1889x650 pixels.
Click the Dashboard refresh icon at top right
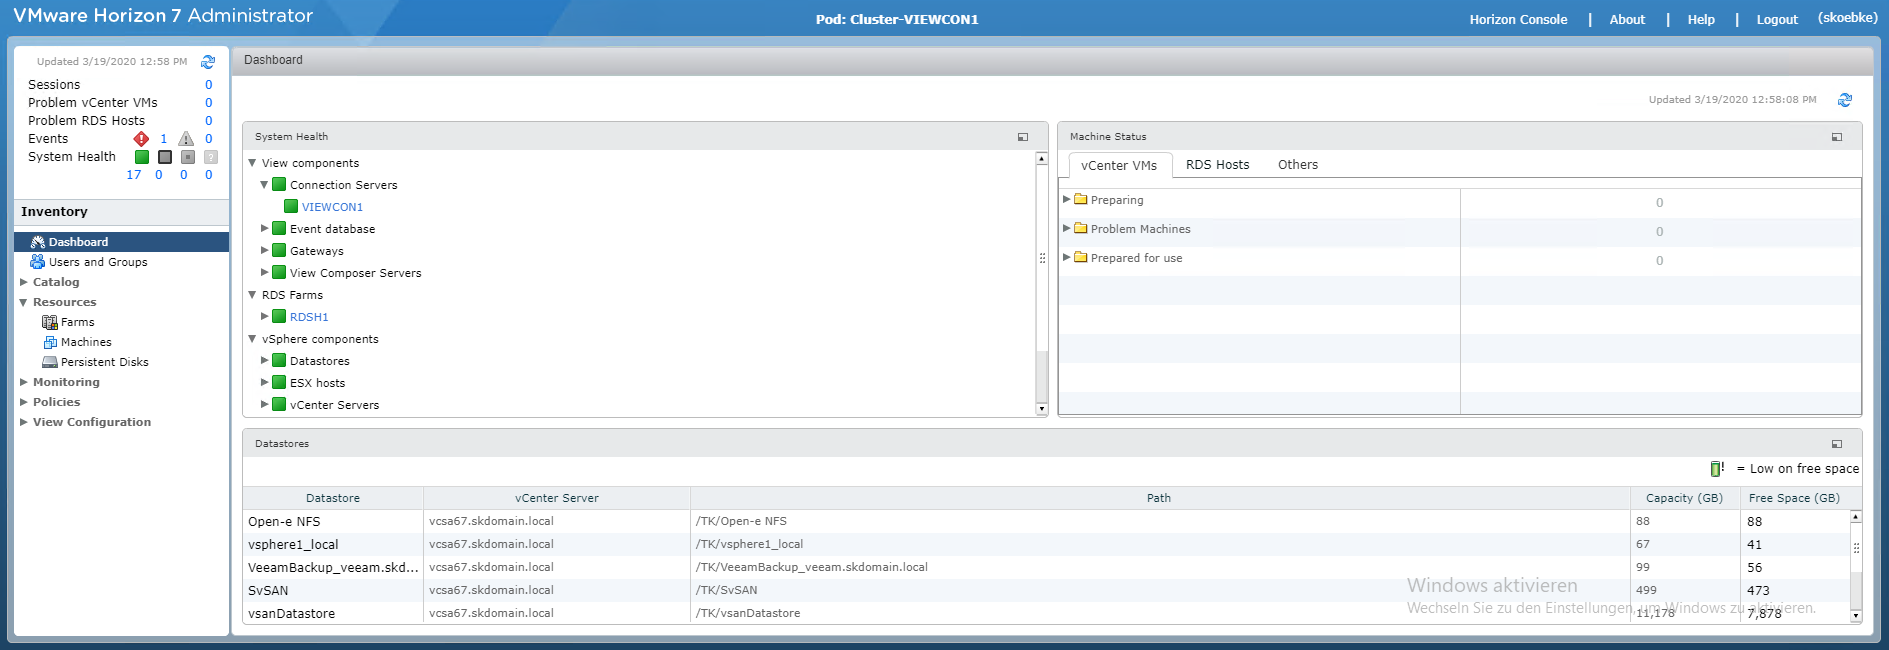[x=1845, y=100]
